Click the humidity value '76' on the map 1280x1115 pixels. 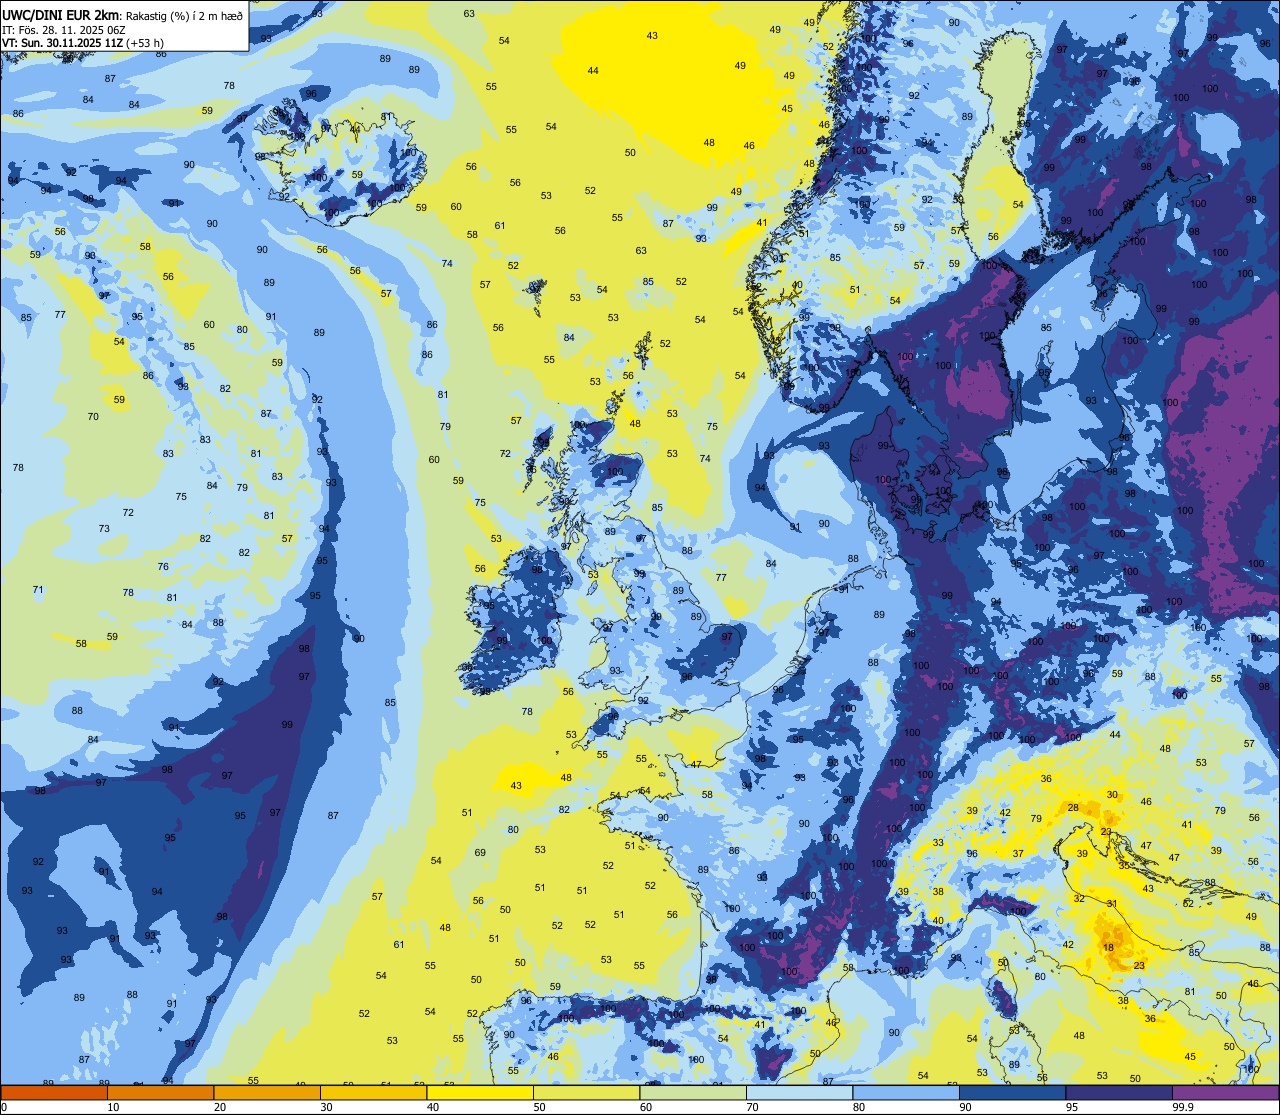click(163, 566)
